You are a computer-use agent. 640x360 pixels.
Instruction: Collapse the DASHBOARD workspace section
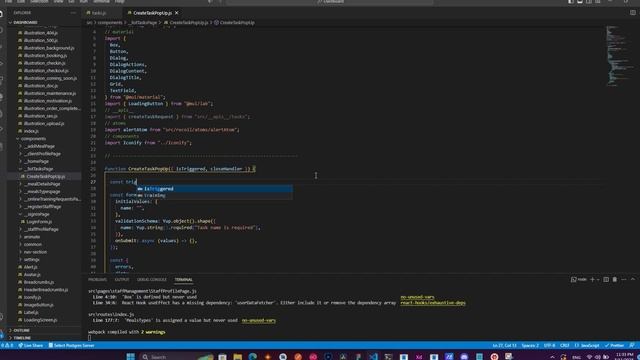[x=24, y=22]
